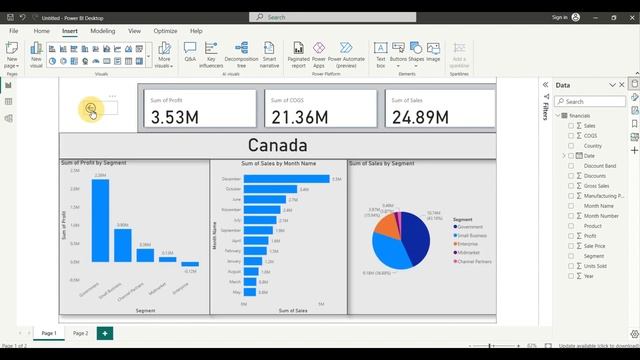Click the plus icon on the right pane rail
640x360 pixels.
634,151
